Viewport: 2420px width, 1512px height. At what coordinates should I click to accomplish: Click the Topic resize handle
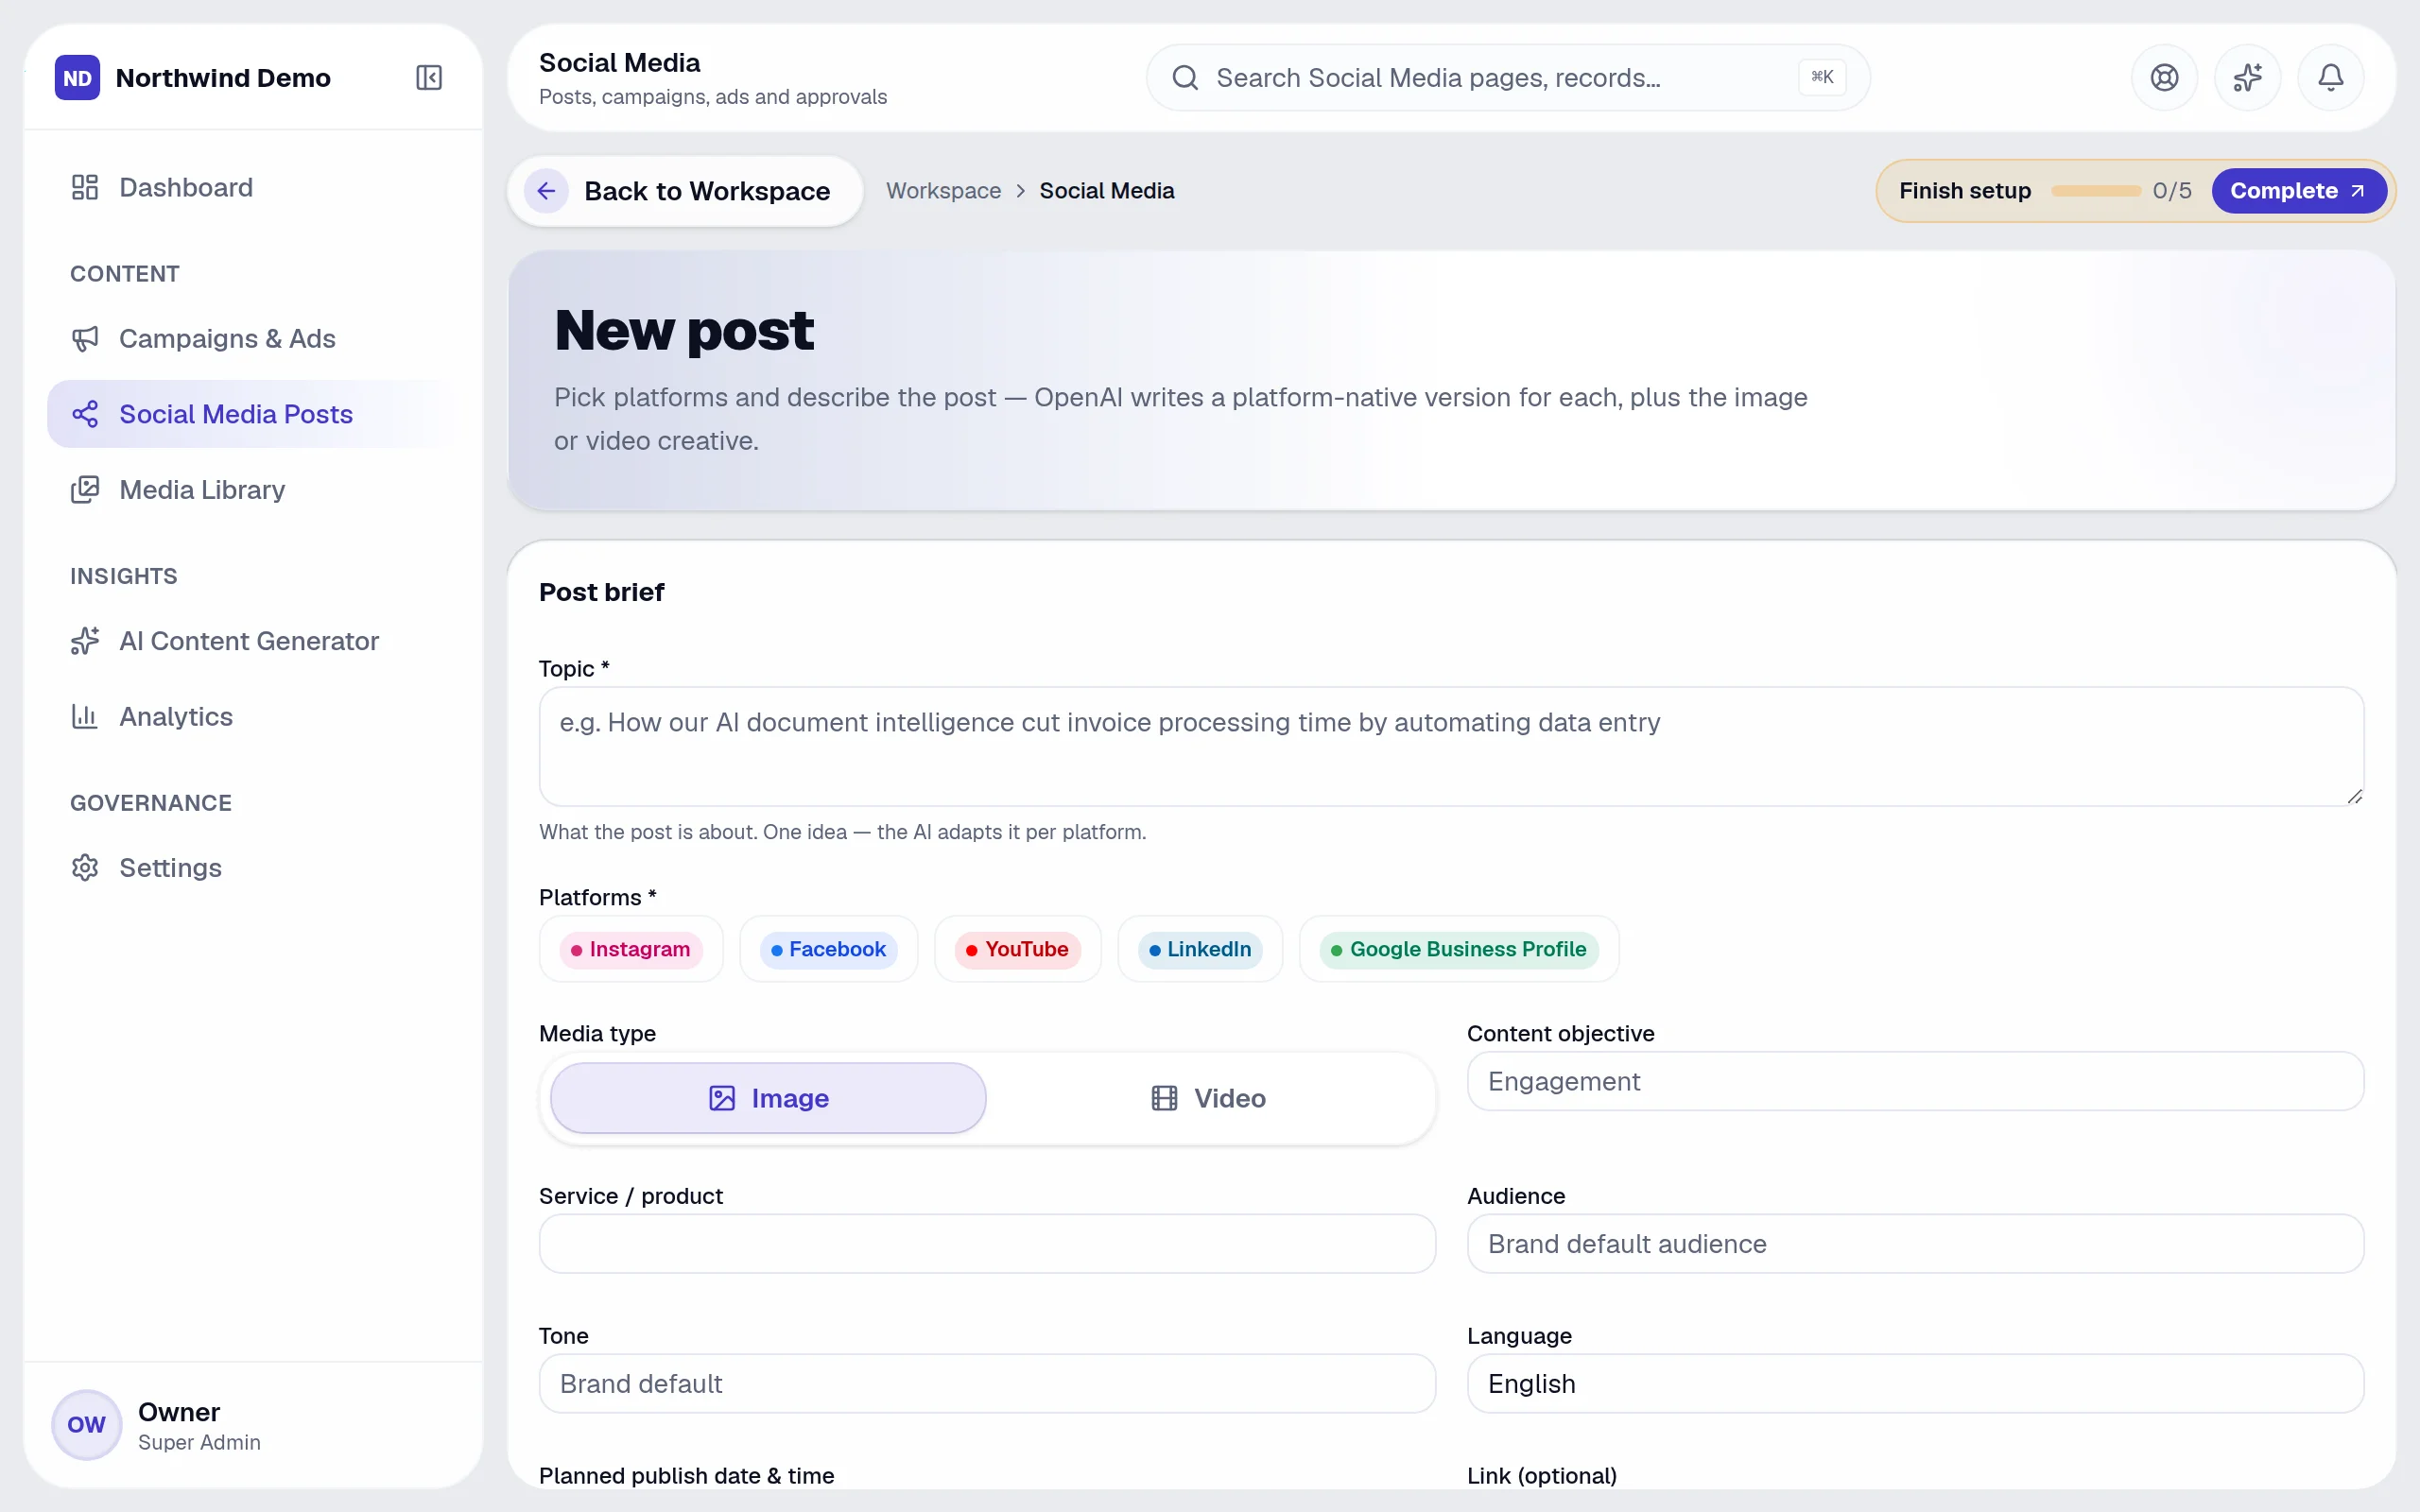[2354, 796]
